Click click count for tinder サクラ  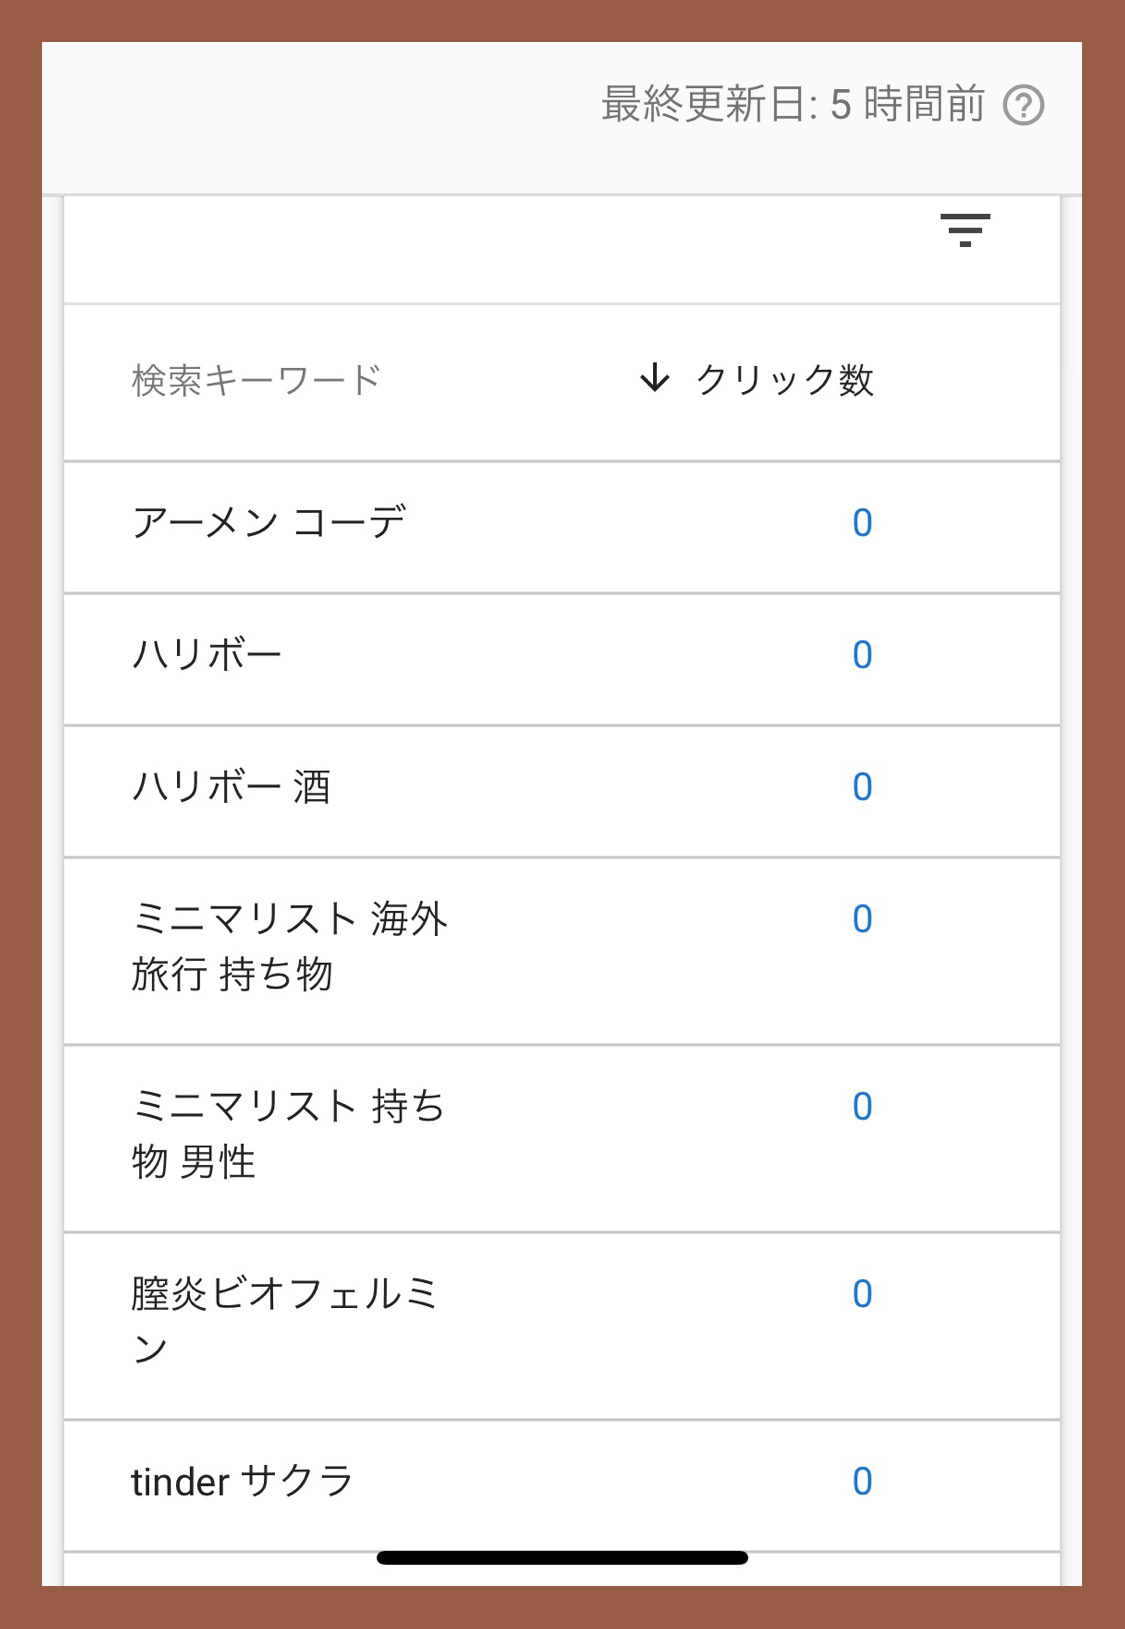(862, 1481)
